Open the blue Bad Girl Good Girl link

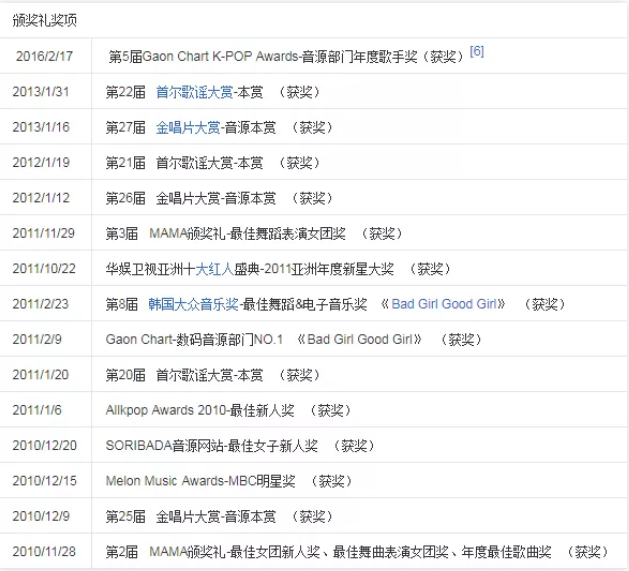(x=444, y=304)
